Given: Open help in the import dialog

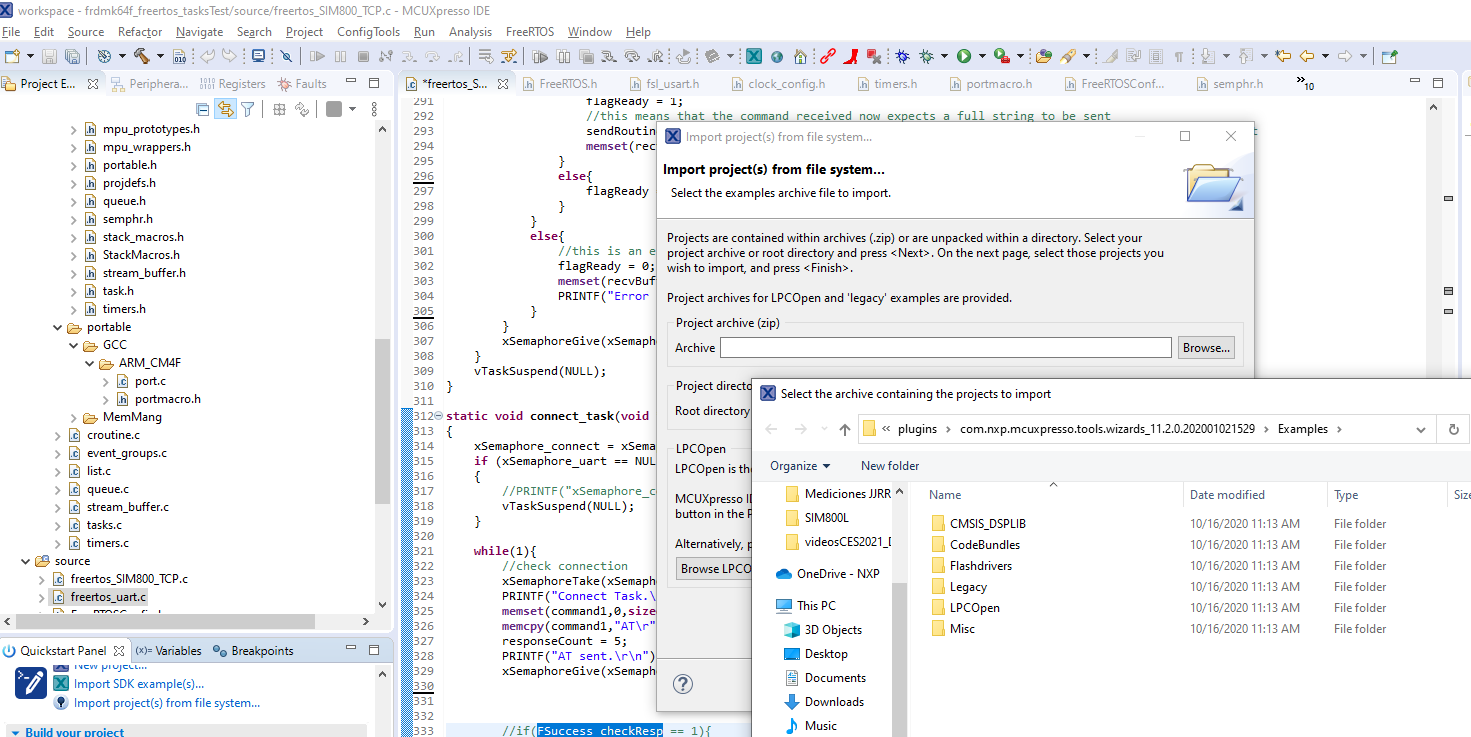Looking at the screenshot, I should pos(683,684).
